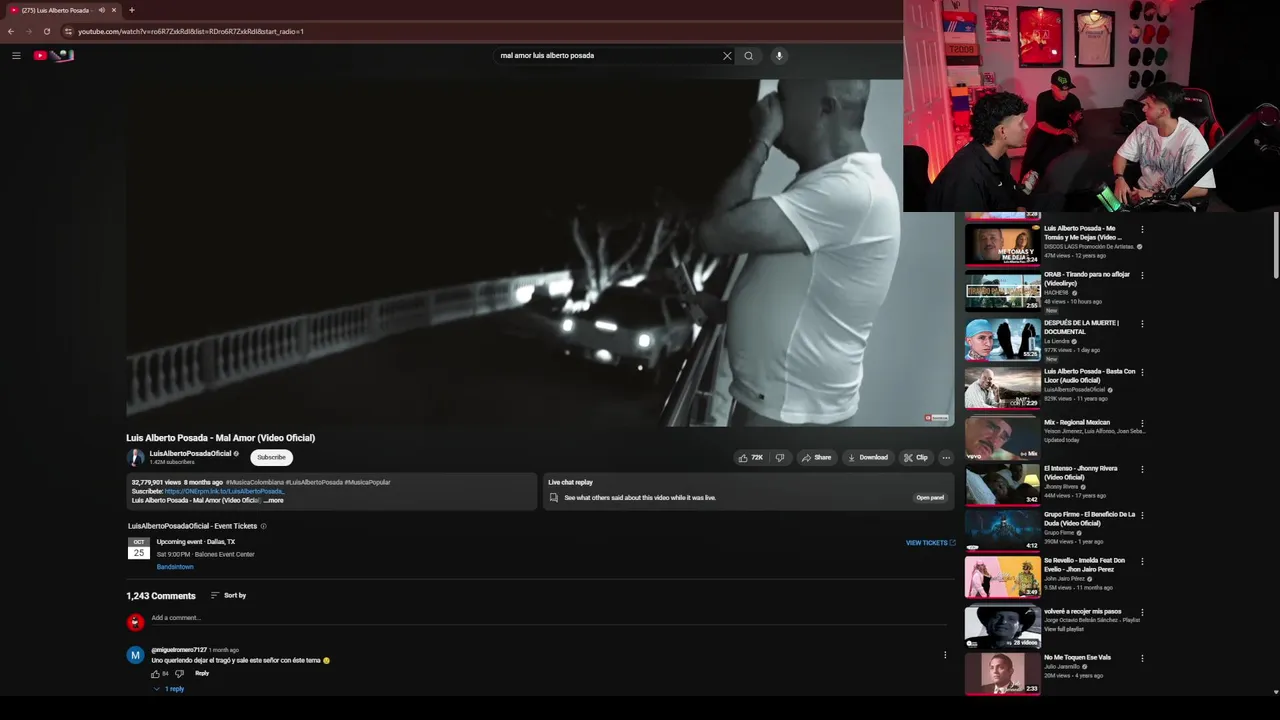Clear the search box with the X

727,56
